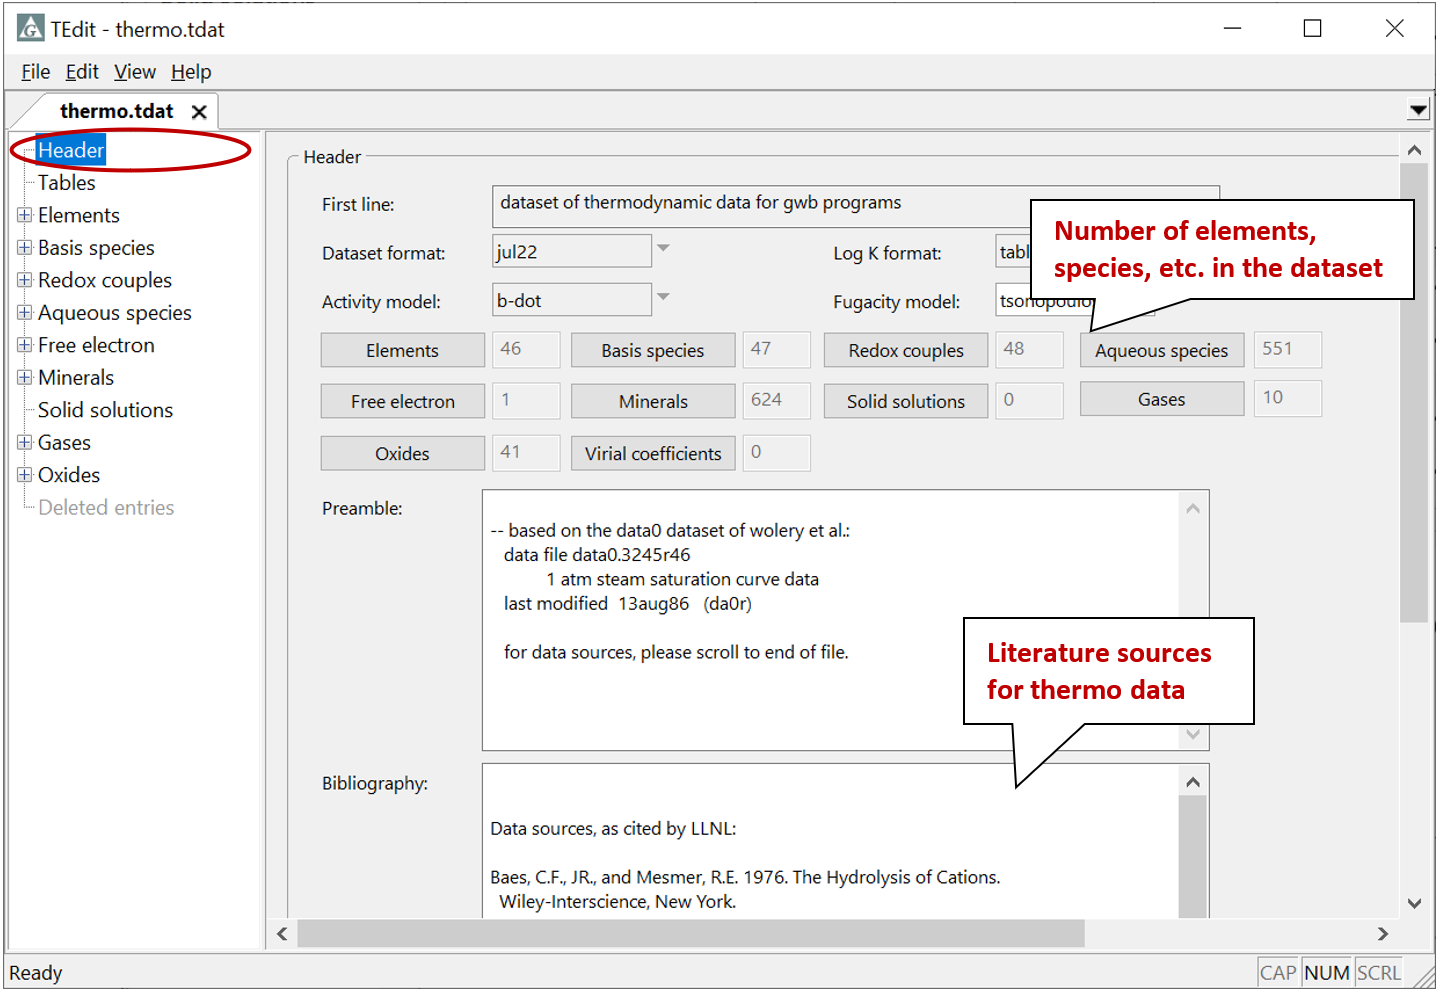Expand the Minerals tree node
This screenshot has width=1439, height=991.
pyautogui.click(x=25, y=377)
